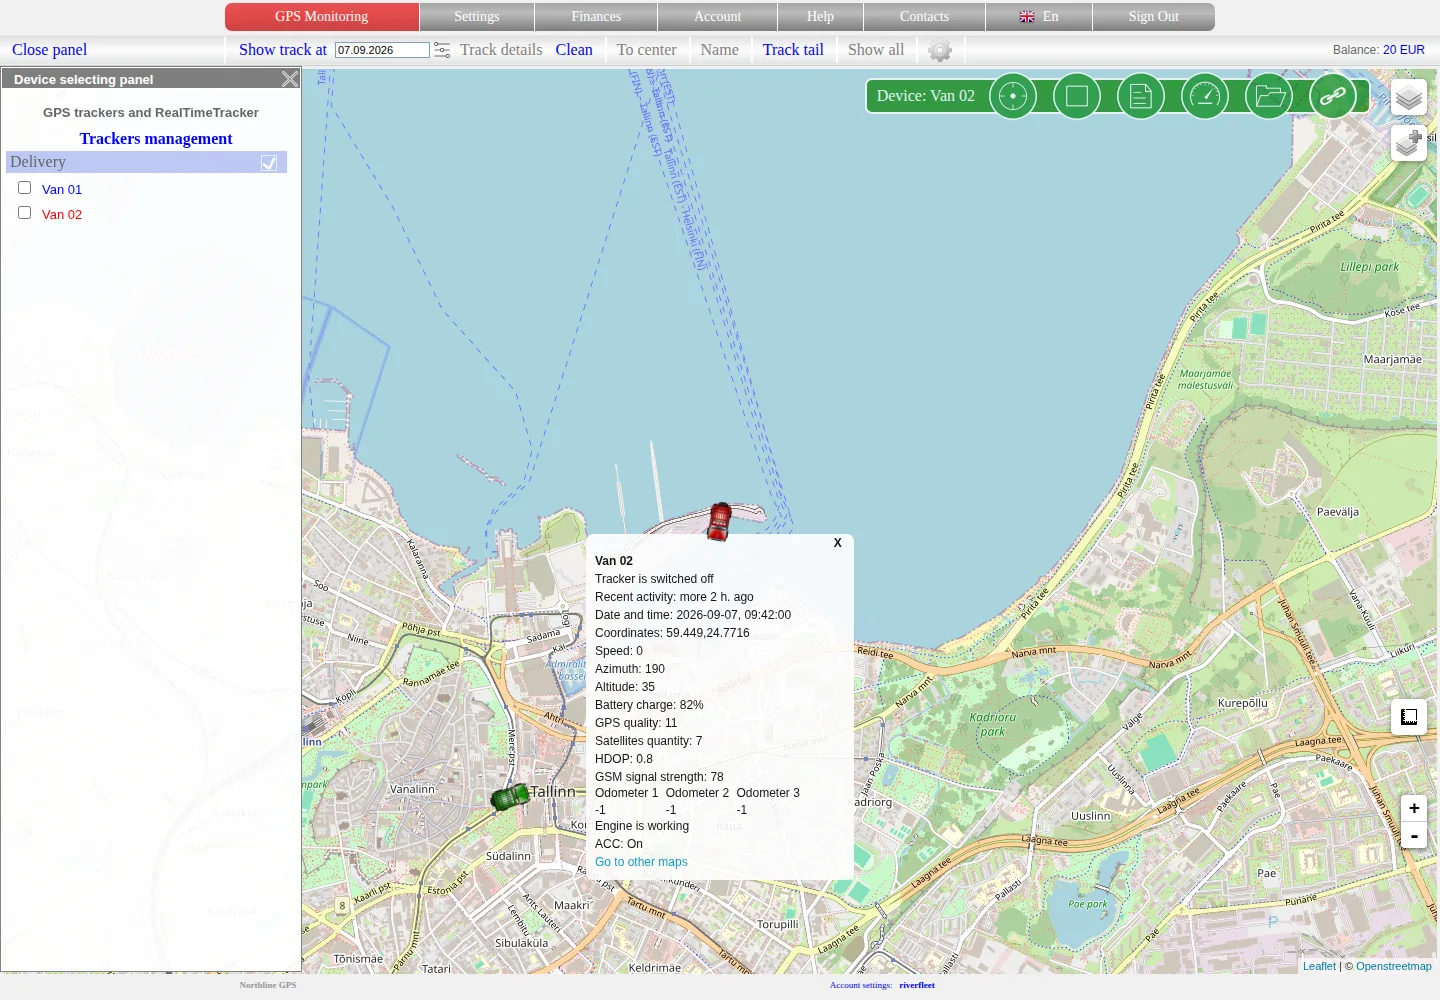This screenshot has width=1440, height=1000.
Task: Click the red Van 02 vehicle marker
Action: 719,521
